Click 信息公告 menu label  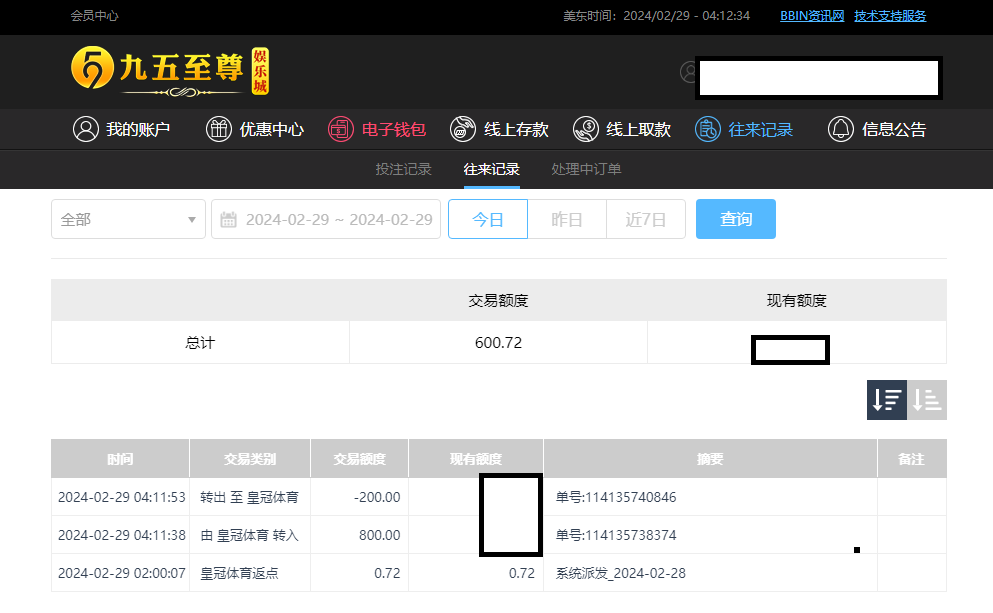894,129
